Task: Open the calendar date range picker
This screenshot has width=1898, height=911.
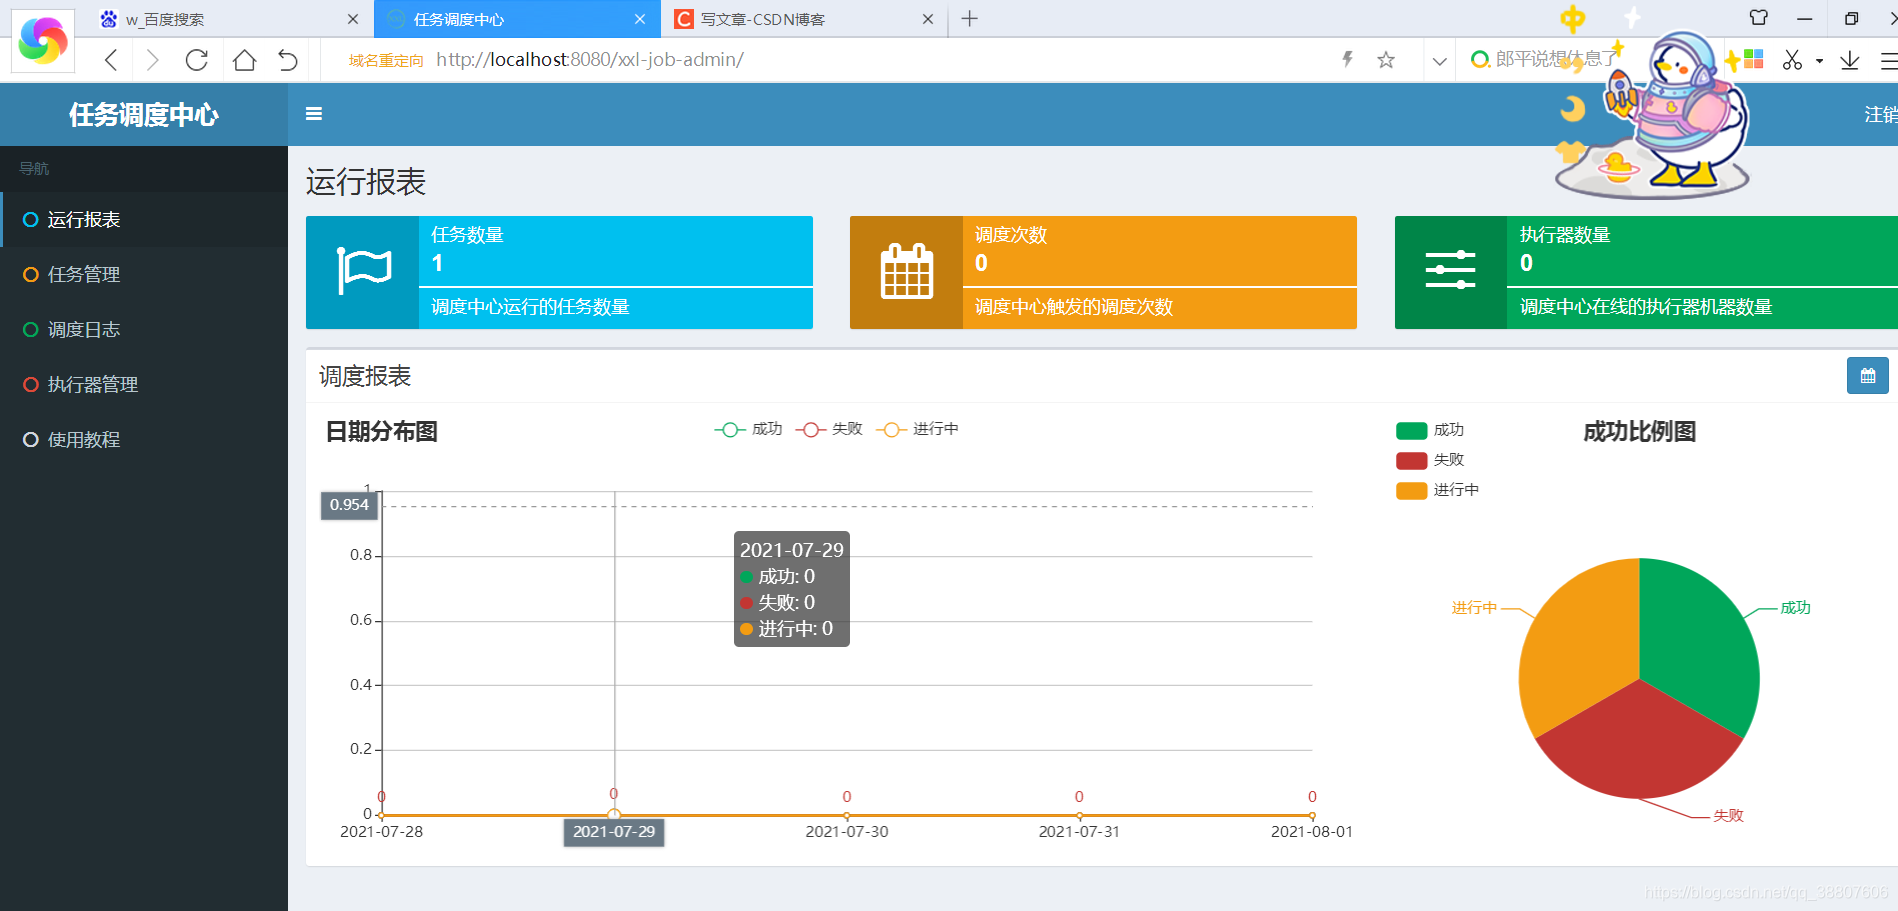Action: [x=1867, y=376]
